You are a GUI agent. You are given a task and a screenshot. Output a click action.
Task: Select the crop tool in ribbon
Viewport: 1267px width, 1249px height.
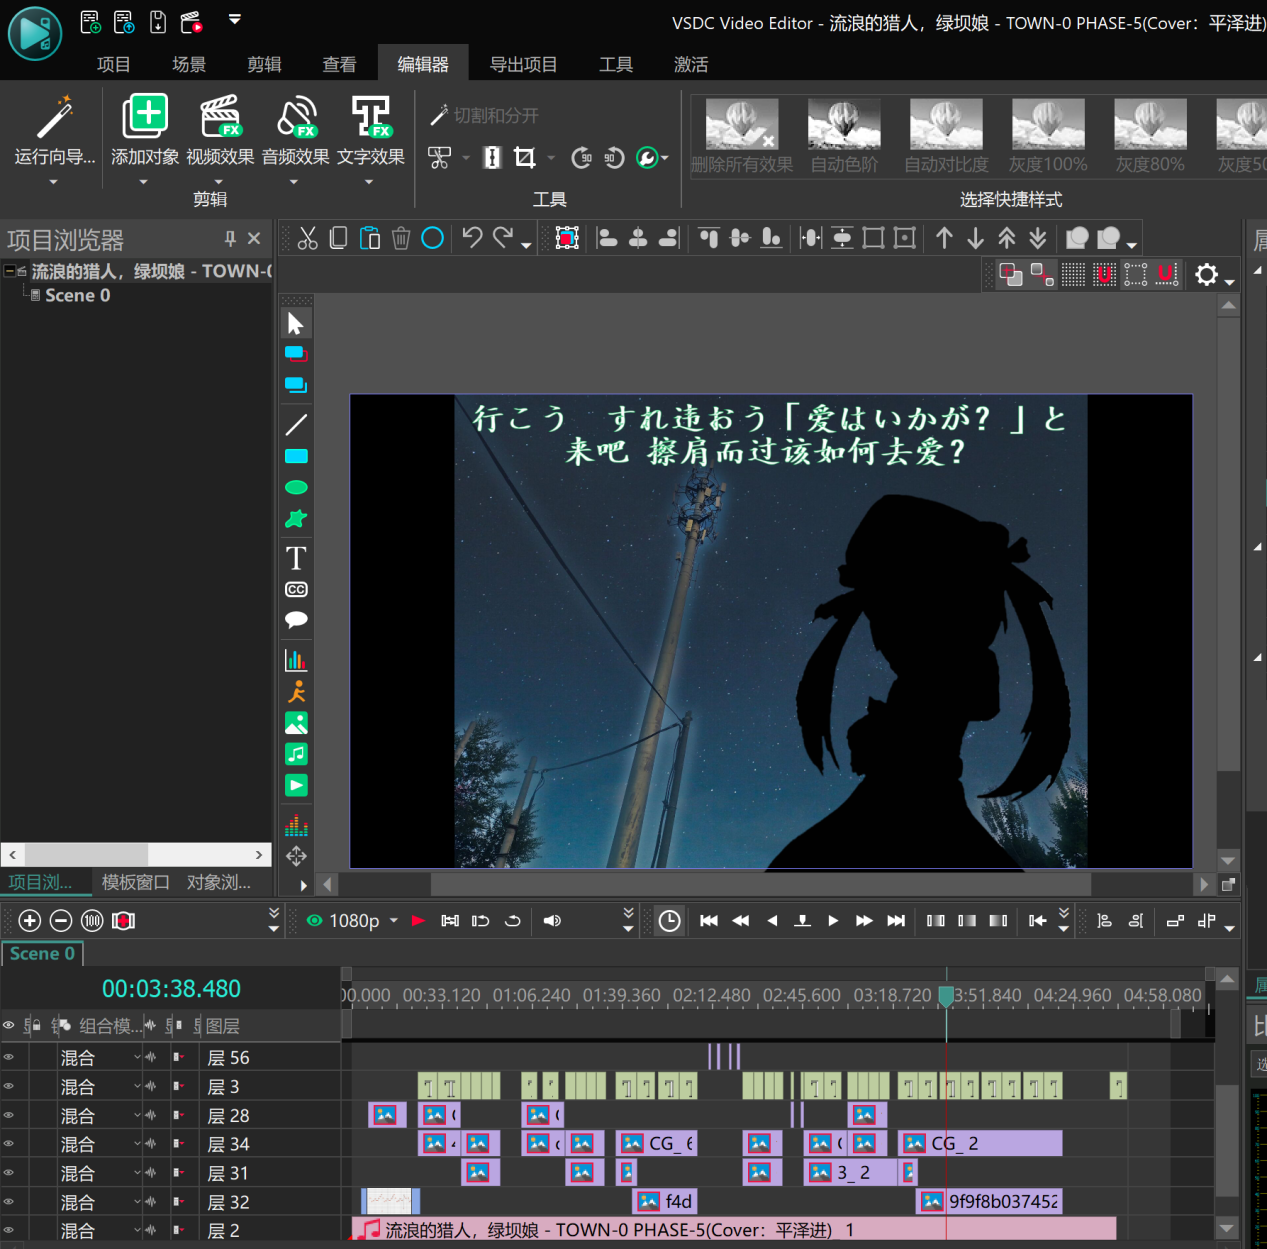tap(524, 157)
